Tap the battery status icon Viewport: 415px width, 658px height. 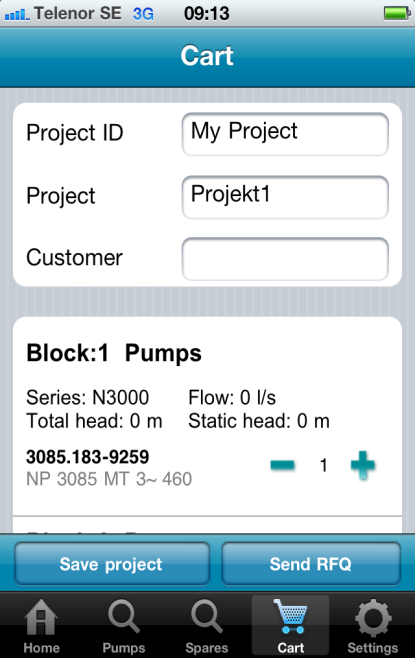pyautogui.click(x=397, y=13)
